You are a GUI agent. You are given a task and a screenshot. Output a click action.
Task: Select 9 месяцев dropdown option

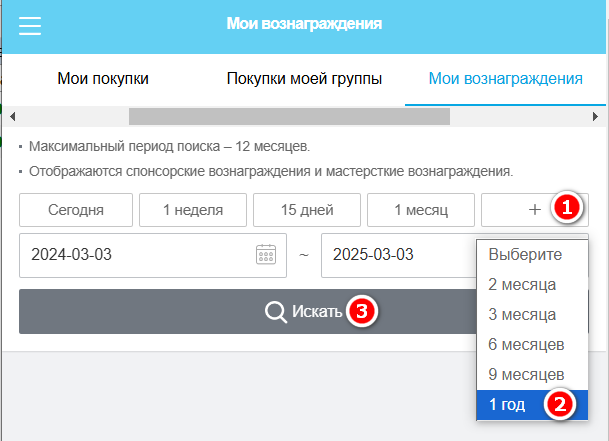[x=526, y=375]
